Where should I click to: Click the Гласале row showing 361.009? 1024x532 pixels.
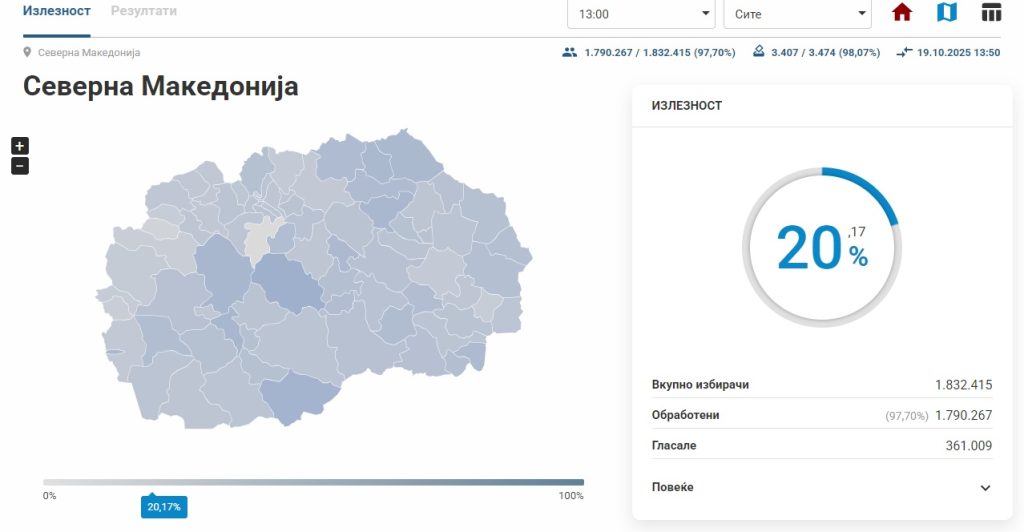821,445
